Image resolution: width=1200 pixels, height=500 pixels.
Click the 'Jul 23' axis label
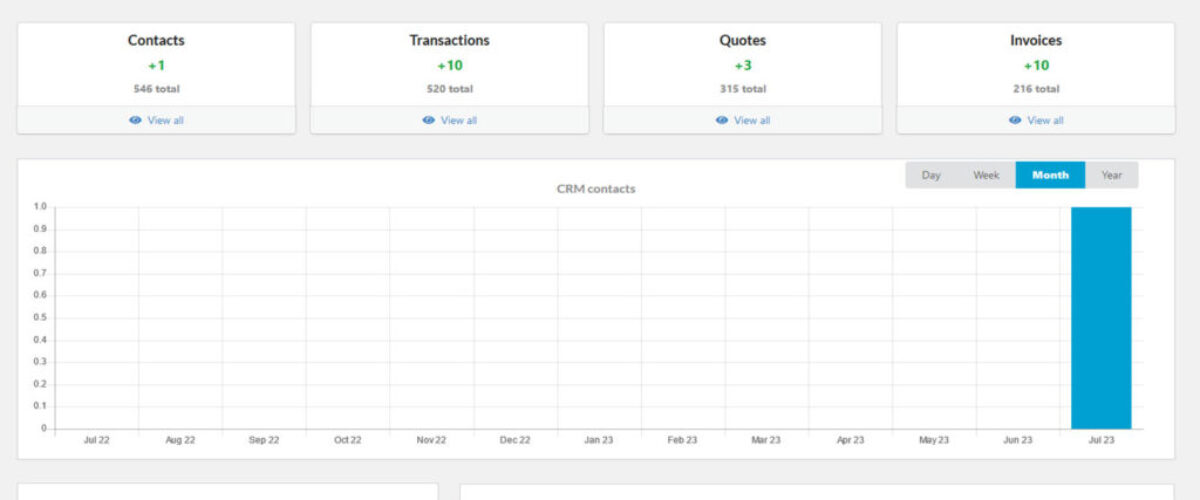pyautogui.click(x=1101, y=440)
